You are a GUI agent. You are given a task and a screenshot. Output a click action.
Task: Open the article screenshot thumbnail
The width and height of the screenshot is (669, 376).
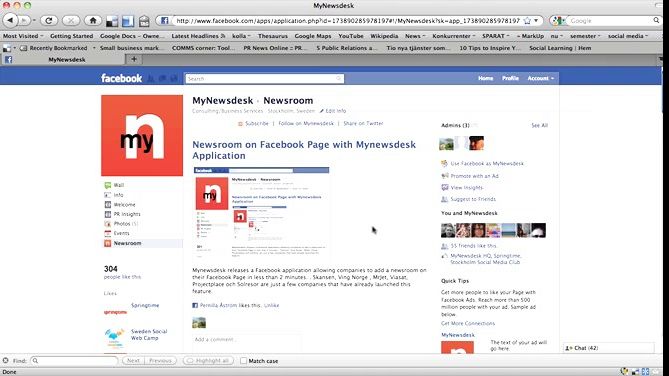(x=261, y=212)
